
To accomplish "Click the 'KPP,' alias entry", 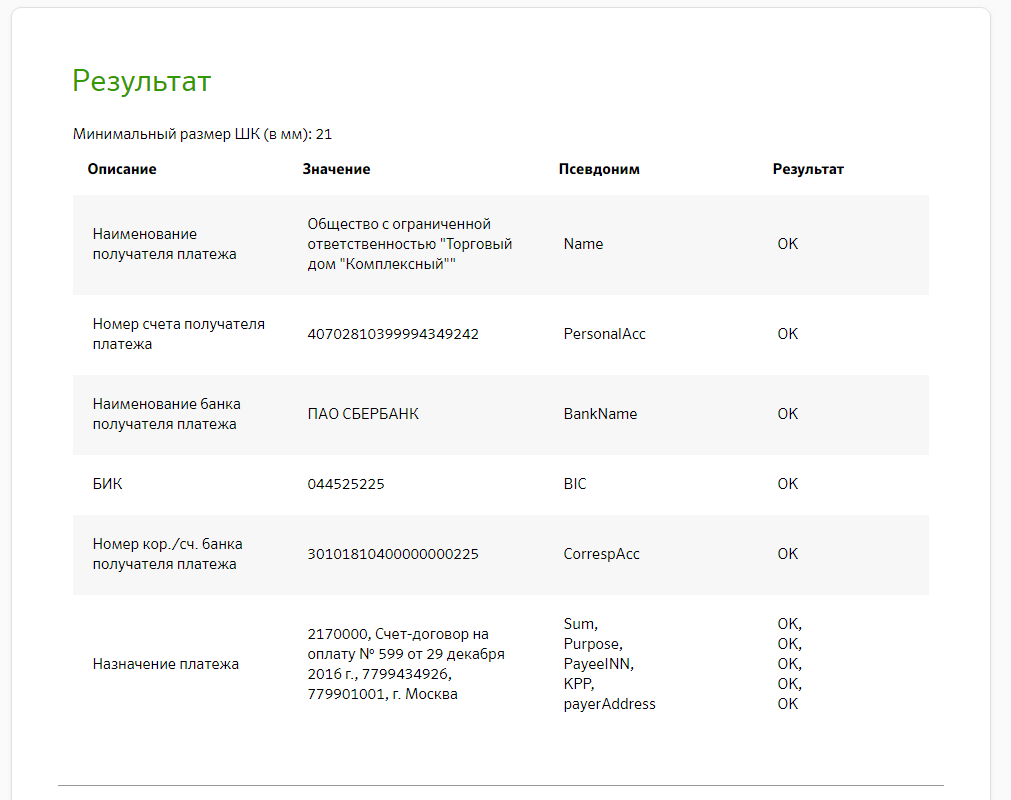I will point(578,684).
